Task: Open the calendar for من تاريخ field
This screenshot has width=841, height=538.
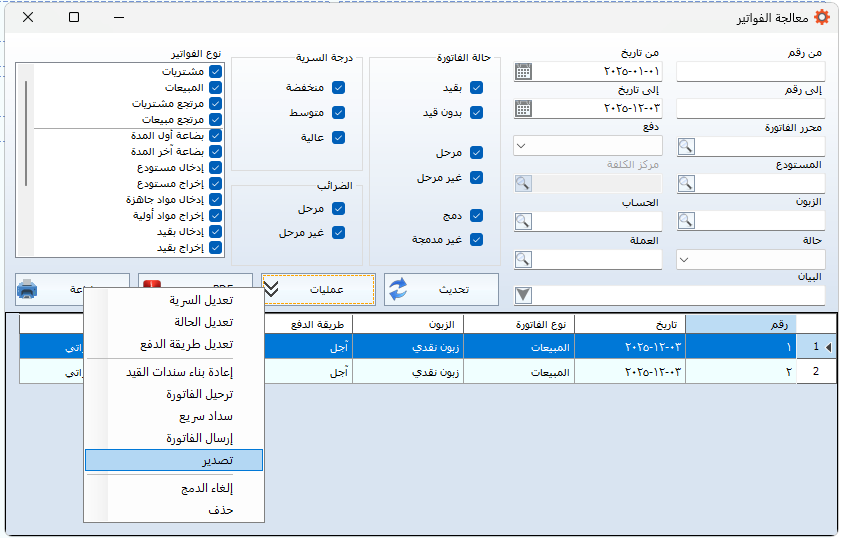Action: point(523,71)
